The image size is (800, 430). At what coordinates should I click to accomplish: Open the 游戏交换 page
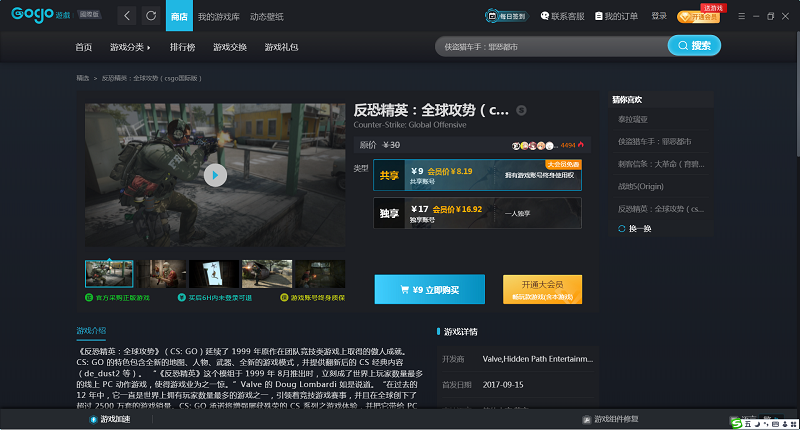[x=230, y=47]
